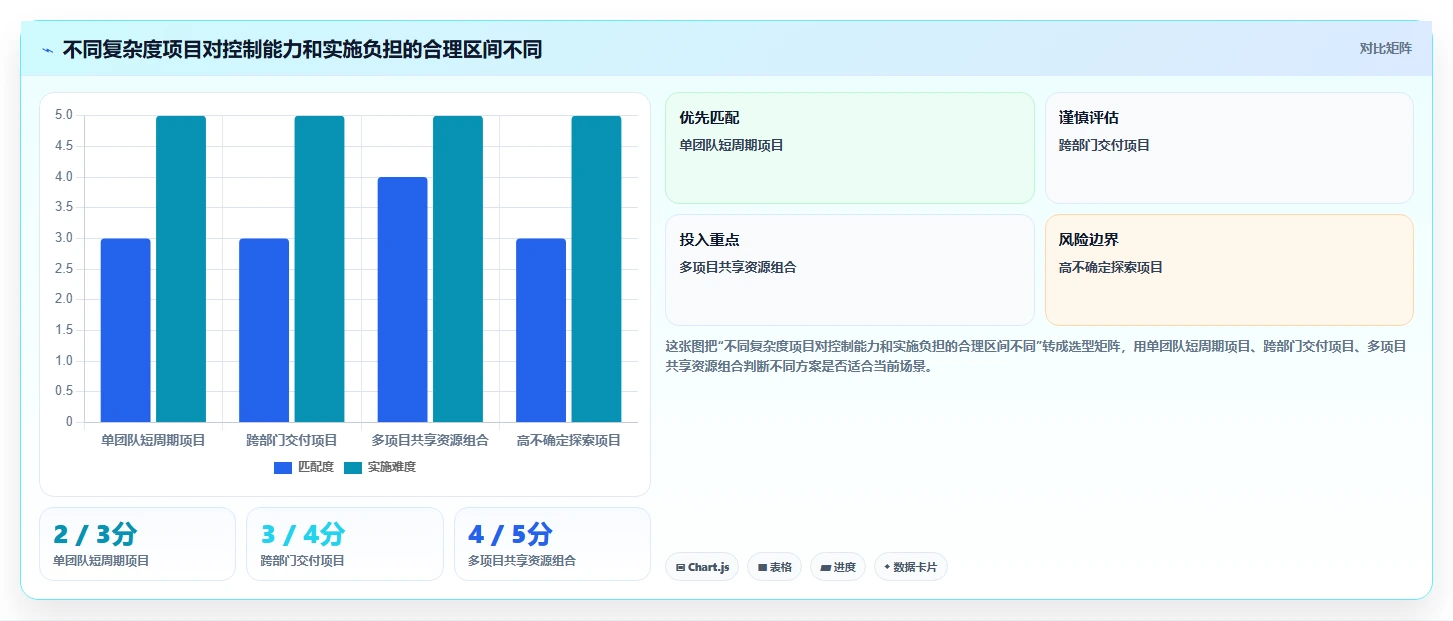Click the teal 实施难度 bar for 多项目共享资源组合

click(x=458, y=269)
